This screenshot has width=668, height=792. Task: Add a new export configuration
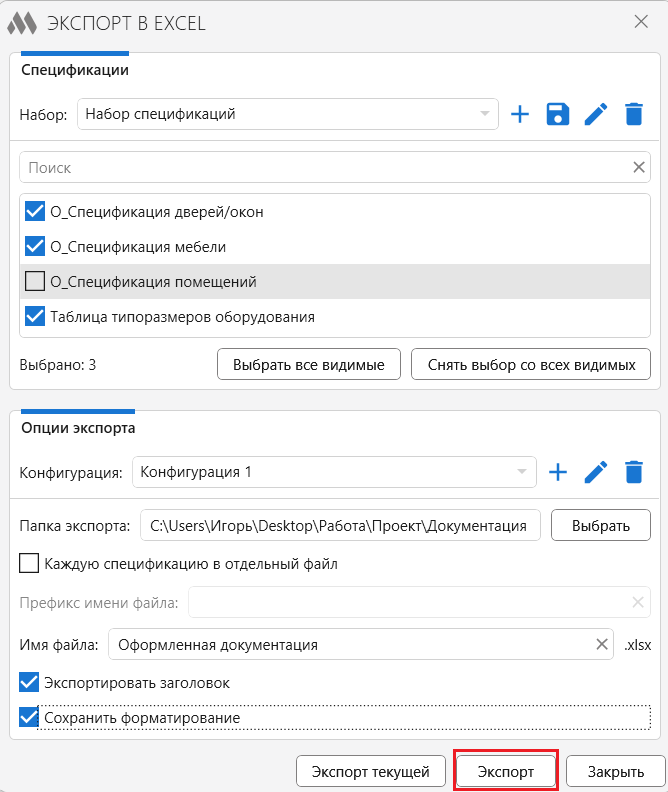pos(558,472)
